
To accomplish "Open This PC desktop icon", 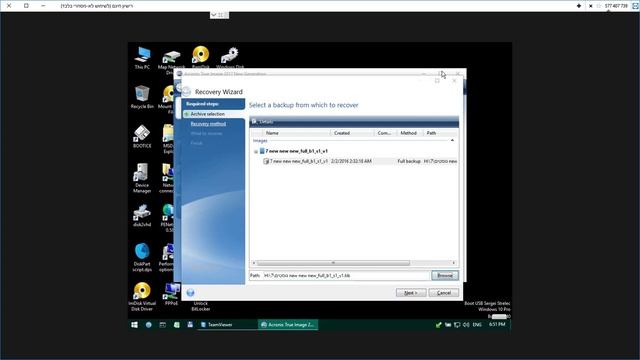I will pos(142,58).
